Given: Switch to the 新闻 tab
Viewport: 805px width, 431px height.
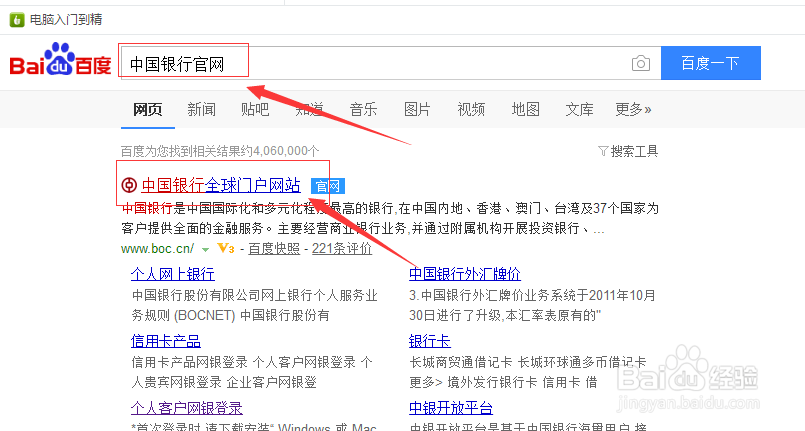Looking at the screenshot, I should pos(201,109).
